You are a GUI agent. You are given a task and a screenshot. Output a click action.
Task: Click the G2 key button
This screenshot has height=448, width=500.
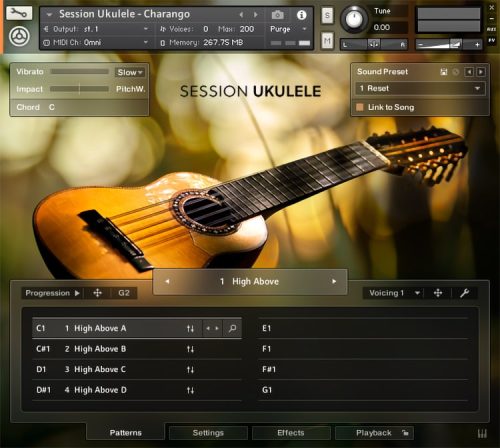coord(124,293)
